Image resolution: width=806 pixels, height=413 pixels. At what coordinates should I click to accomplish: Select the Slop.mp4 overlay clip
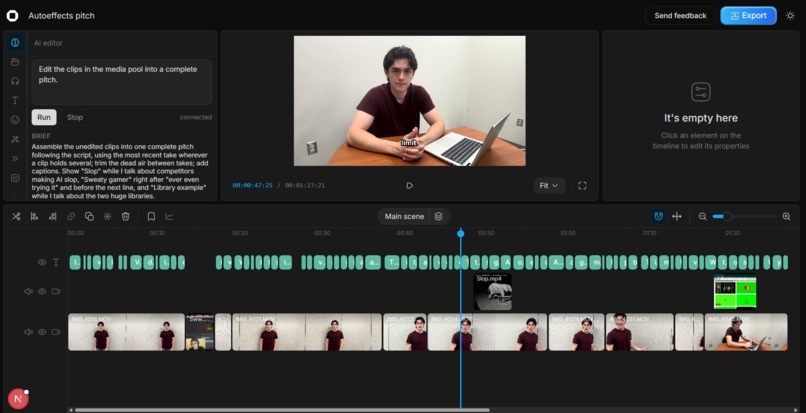492,292
